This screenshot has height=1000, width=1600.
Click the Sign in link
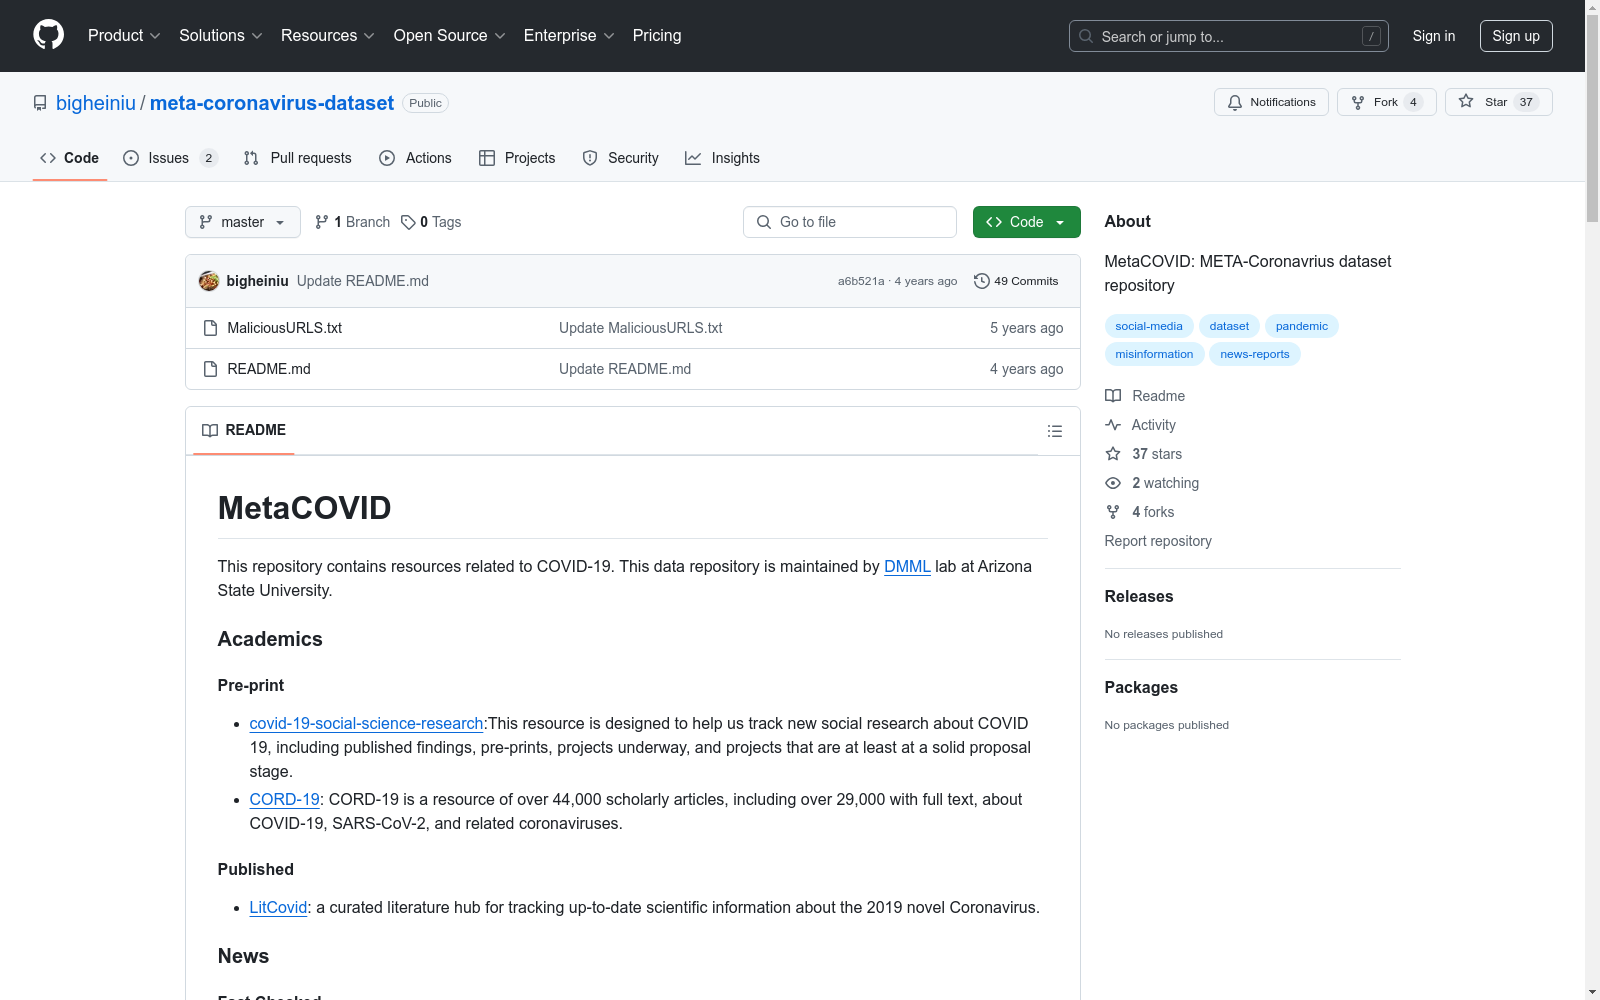pyautogui.click(x=1434, y=36)
